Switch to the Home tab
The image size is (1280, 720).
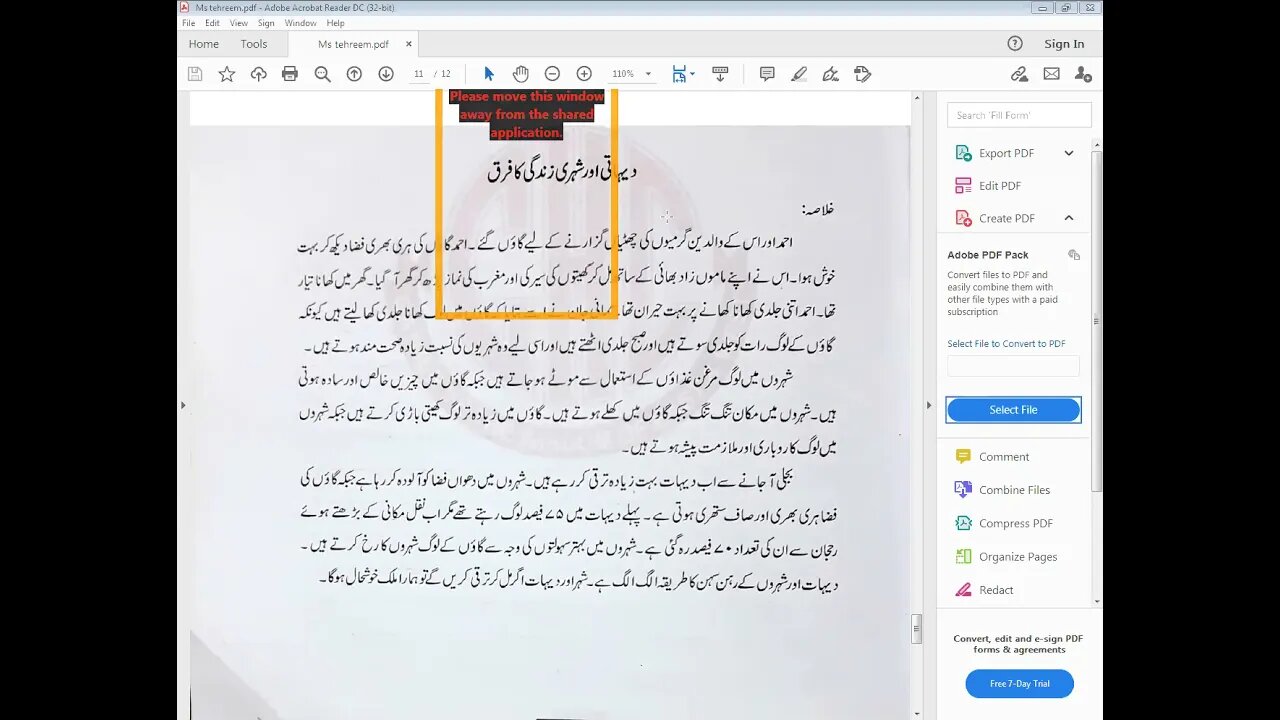pos(203,44)
